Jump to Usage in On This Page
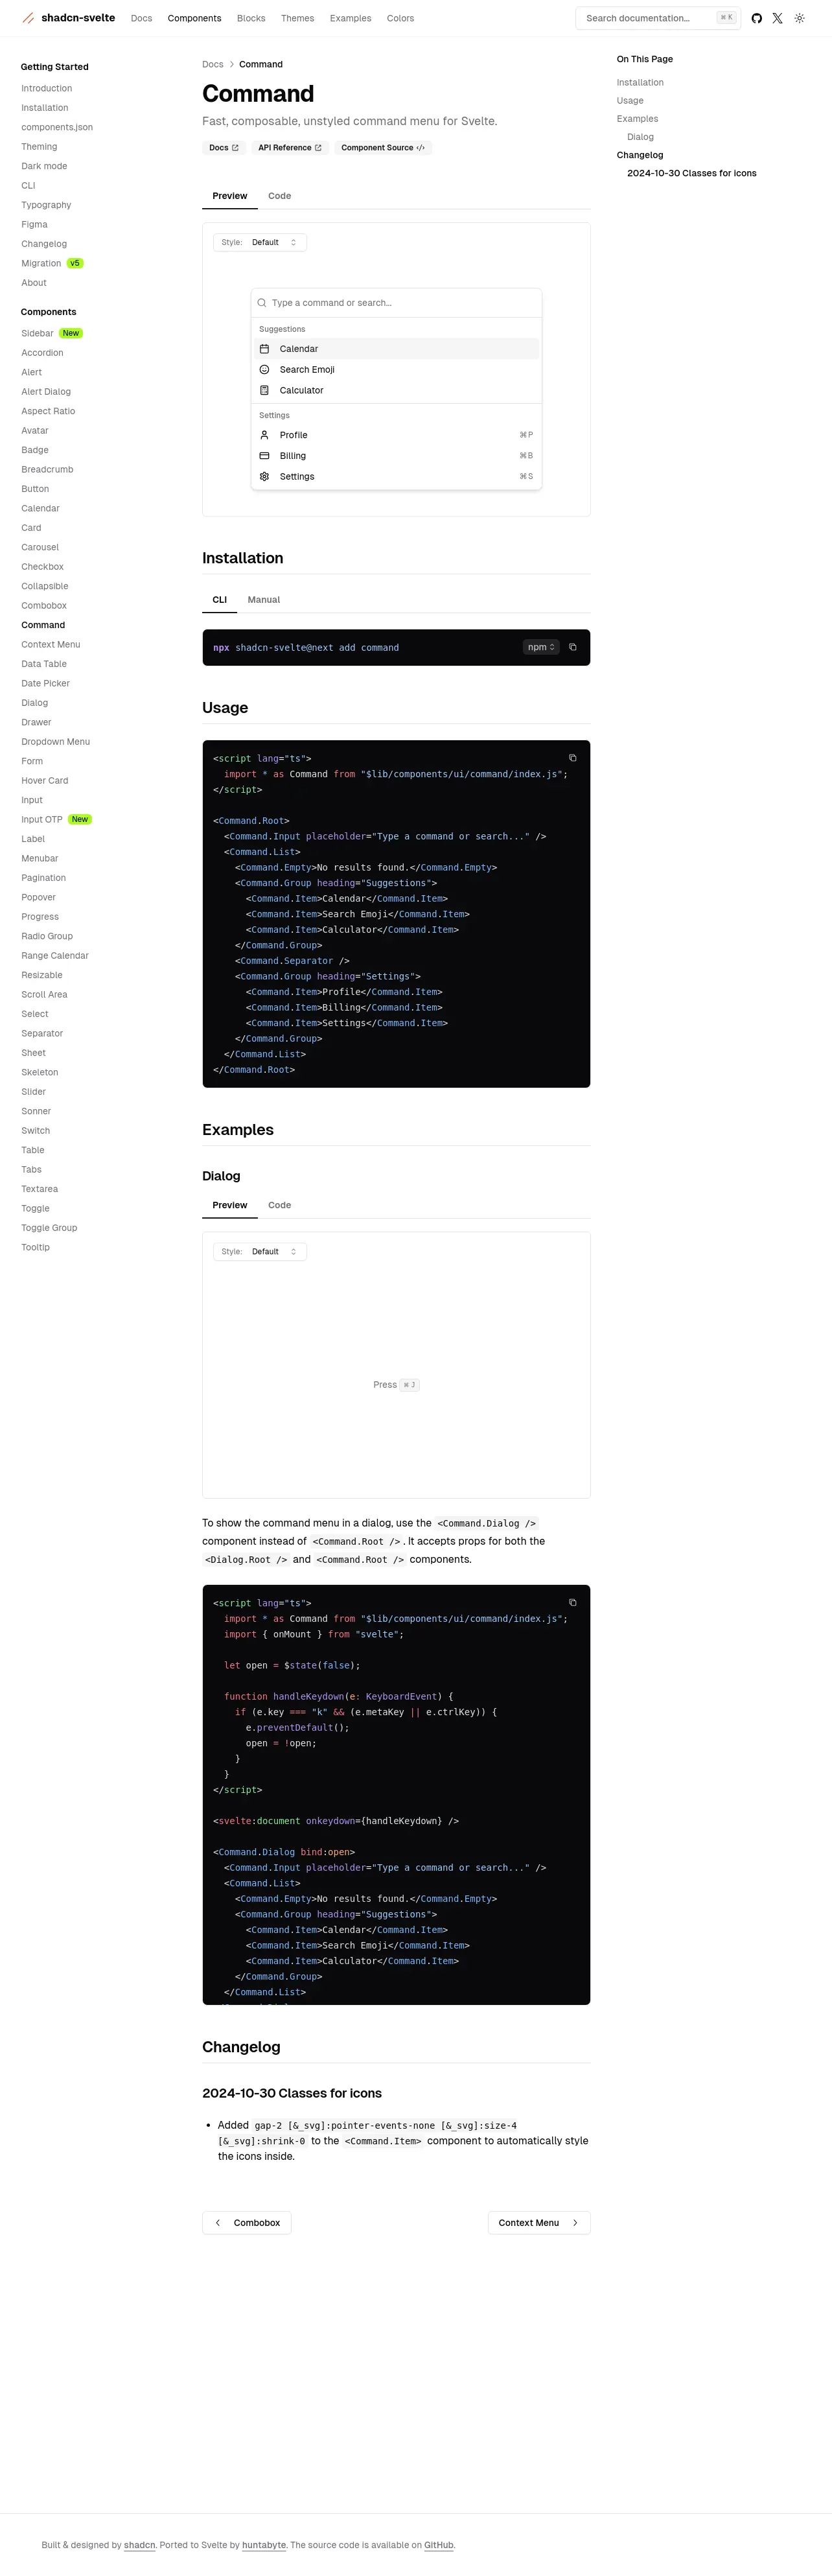 coord(630,101)
